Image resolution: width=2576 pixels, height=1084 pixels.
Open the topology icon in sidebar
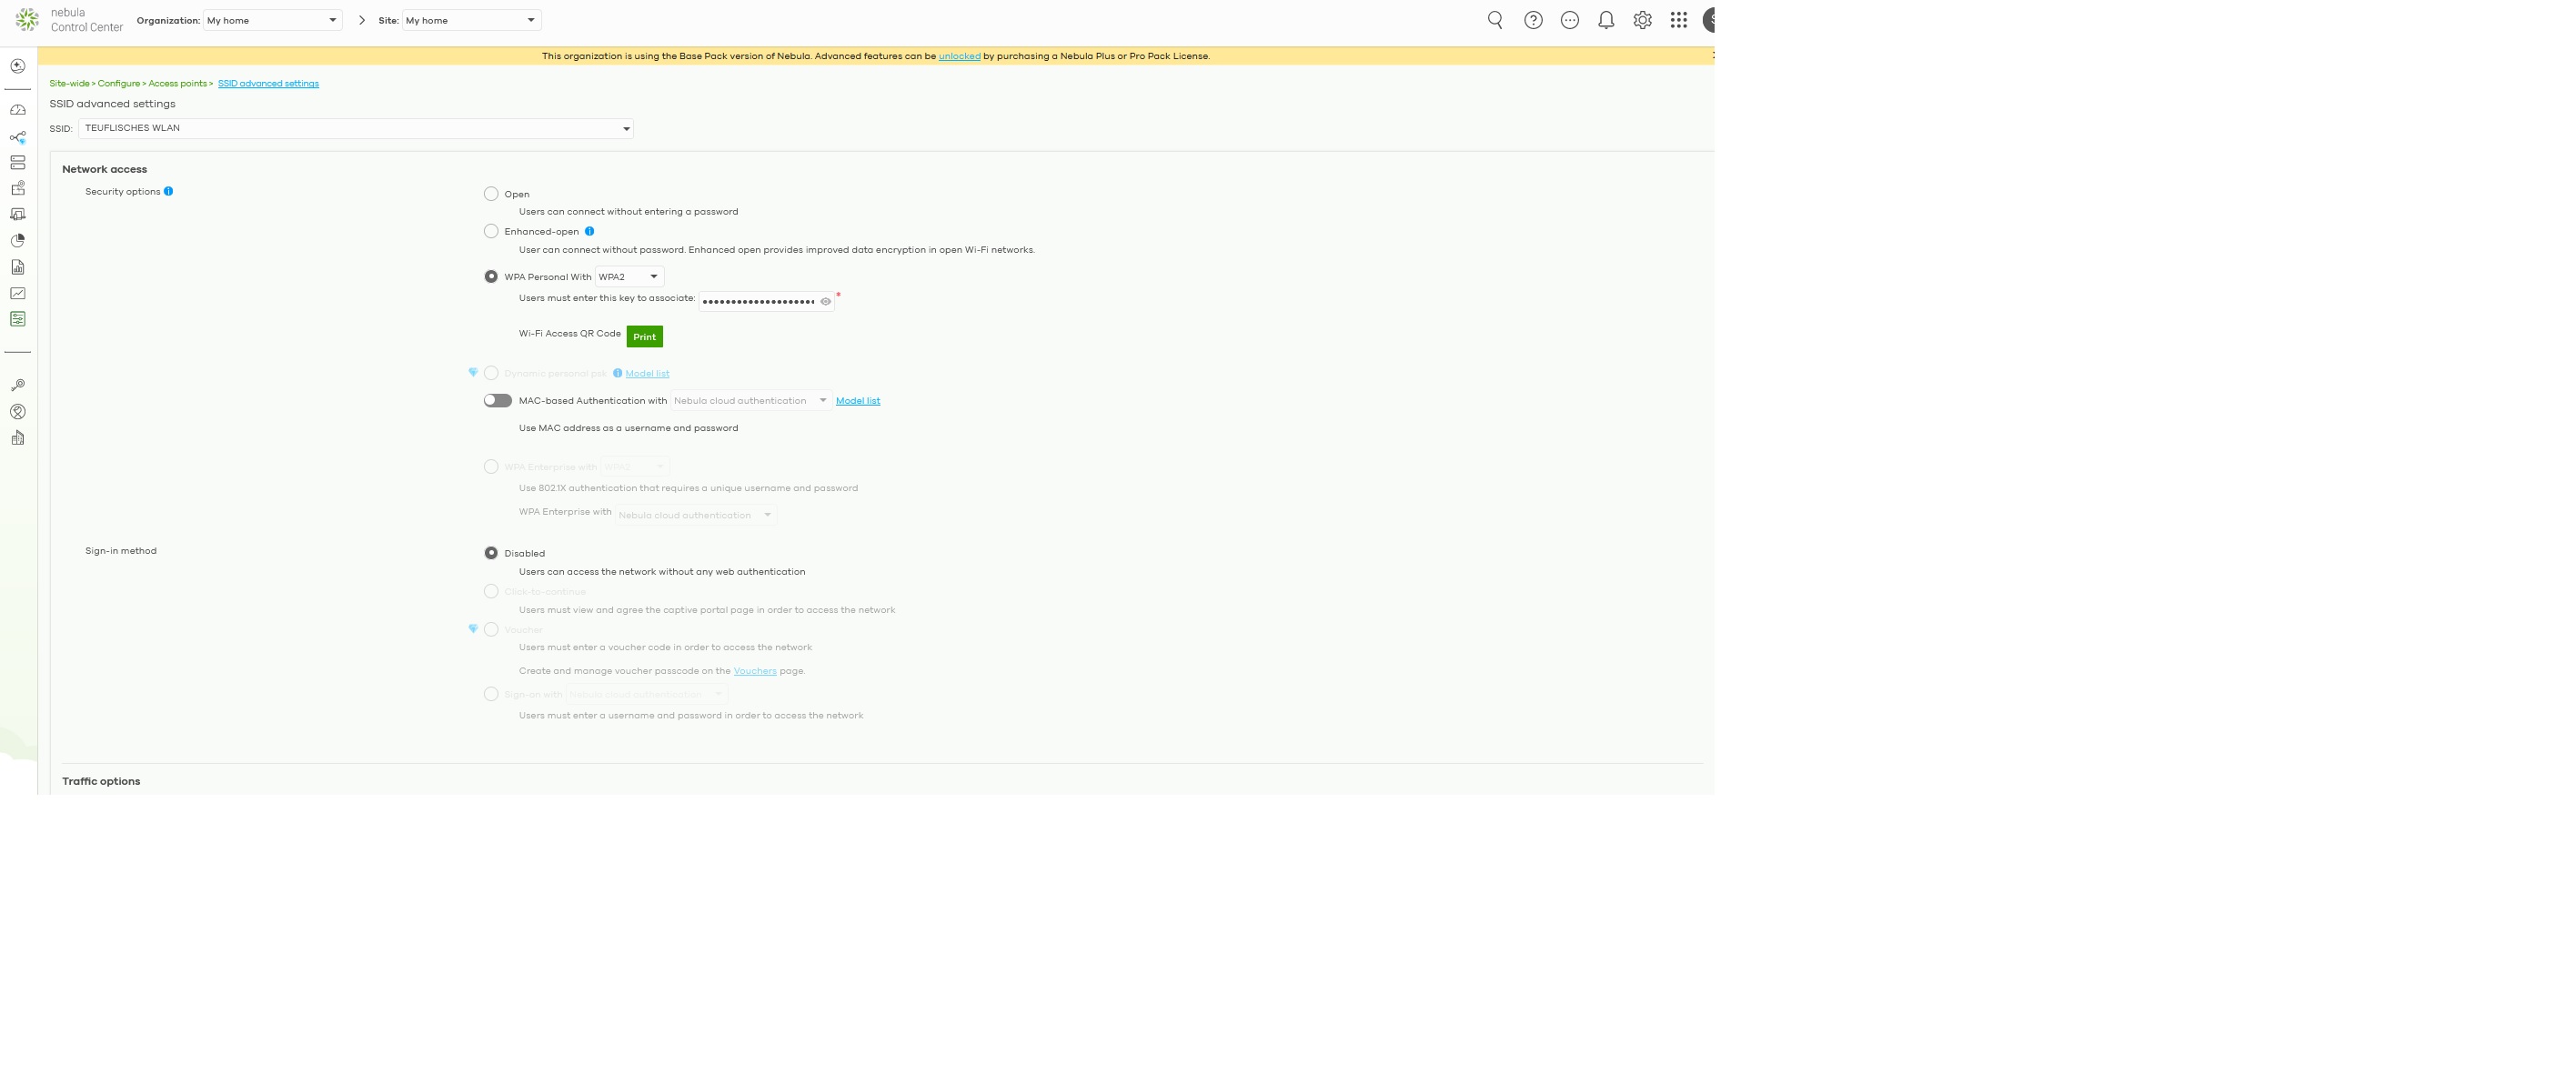(18, 137)
